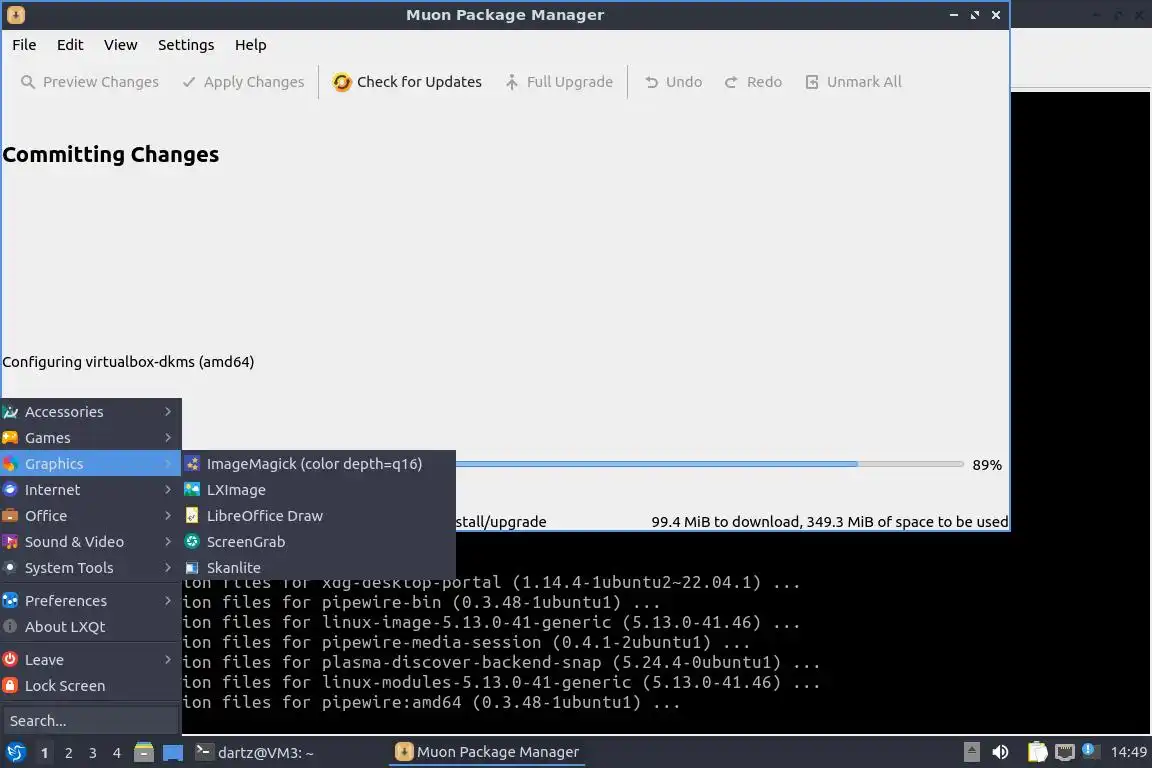Switch to virtual desktop 1
1152x768 pixels.
click(x=44, y=753)
